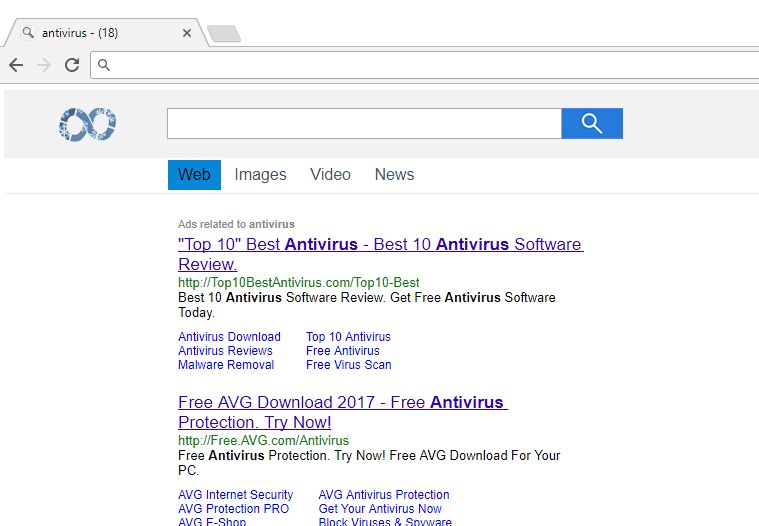Reload the current page

[72, 65]
